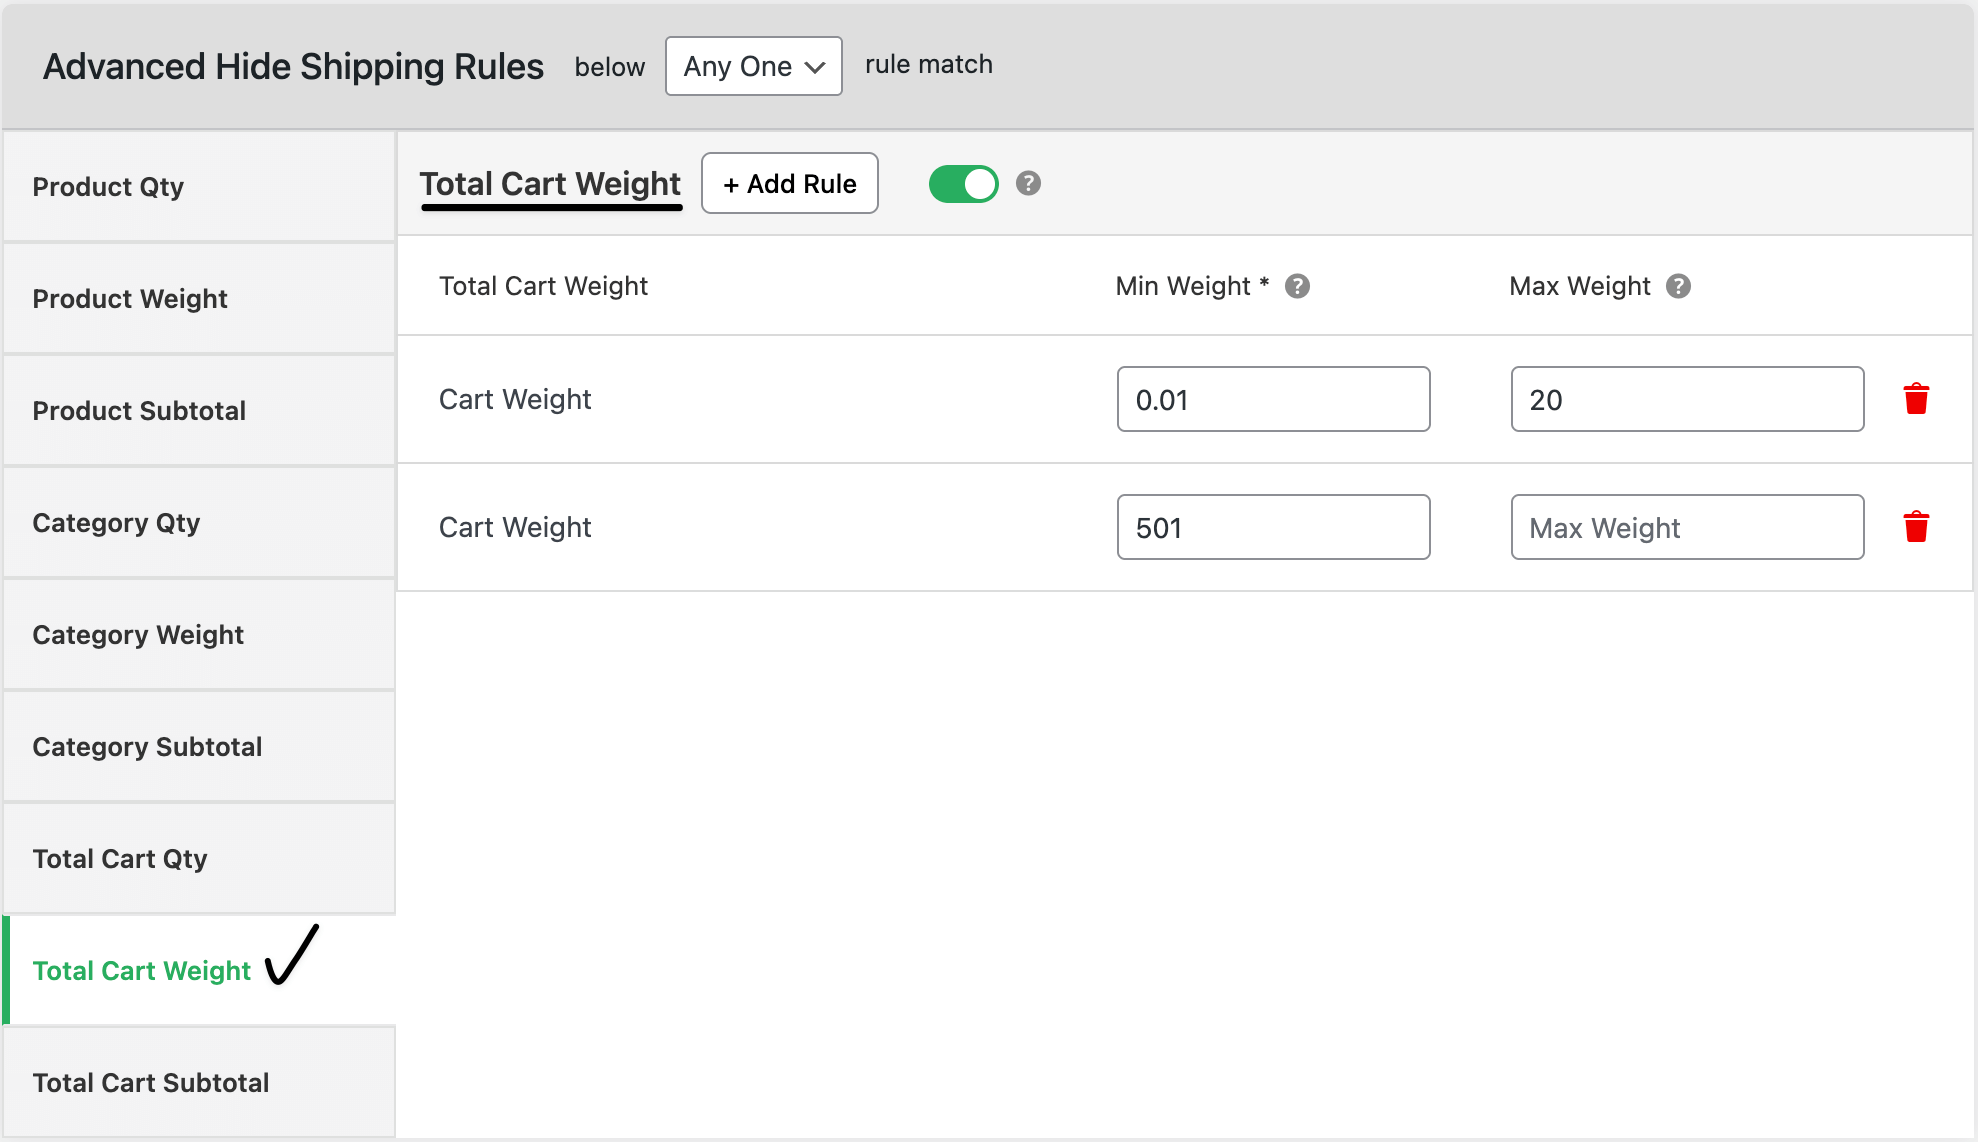Switch to Category Weight rules
The height and width of the screenshot is (1142, 1978).
tap(138, 634)
